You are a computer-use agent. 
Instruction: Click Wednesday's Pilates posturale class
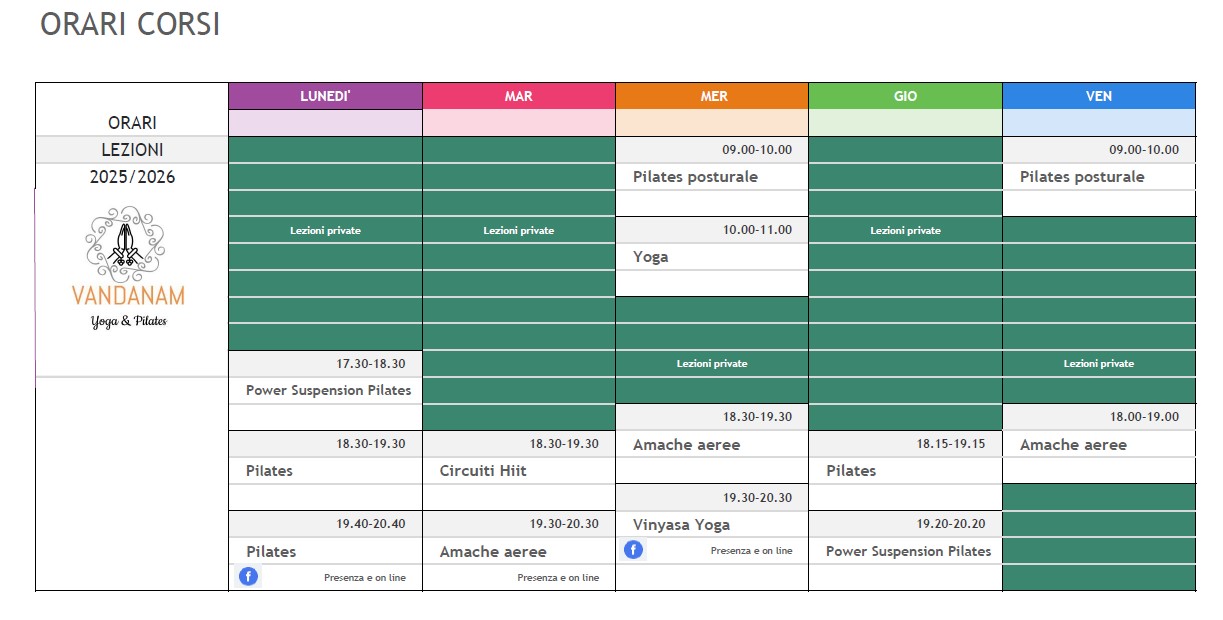(695, 177)
